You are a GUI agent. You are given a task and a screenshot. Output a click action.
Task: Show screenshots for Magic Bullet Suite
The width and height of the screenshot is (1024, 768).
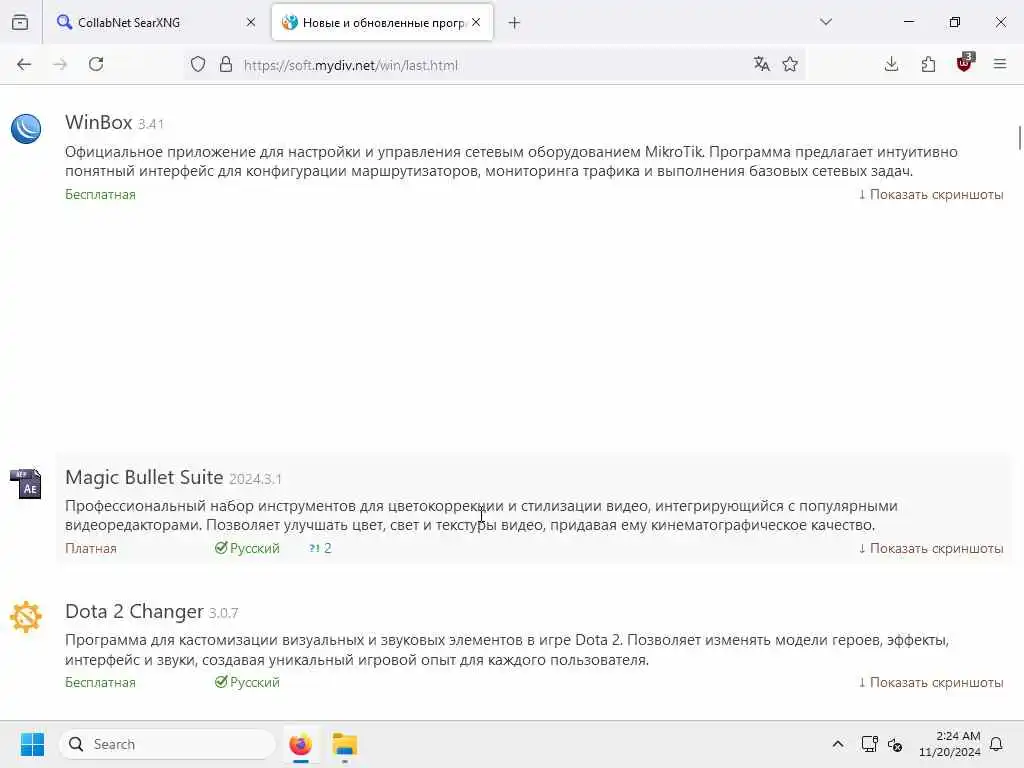click(x=931, y=549)
